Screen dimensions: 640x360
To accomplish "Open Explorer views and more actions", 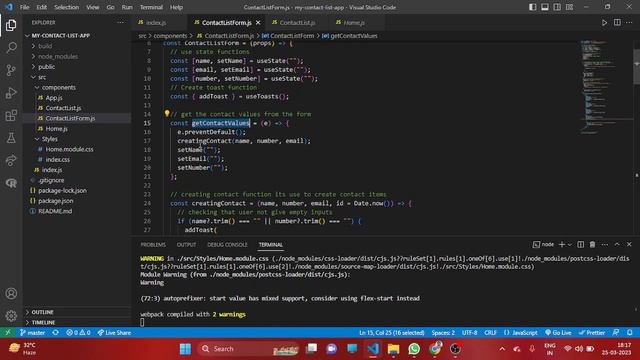I will pos(120,22).
